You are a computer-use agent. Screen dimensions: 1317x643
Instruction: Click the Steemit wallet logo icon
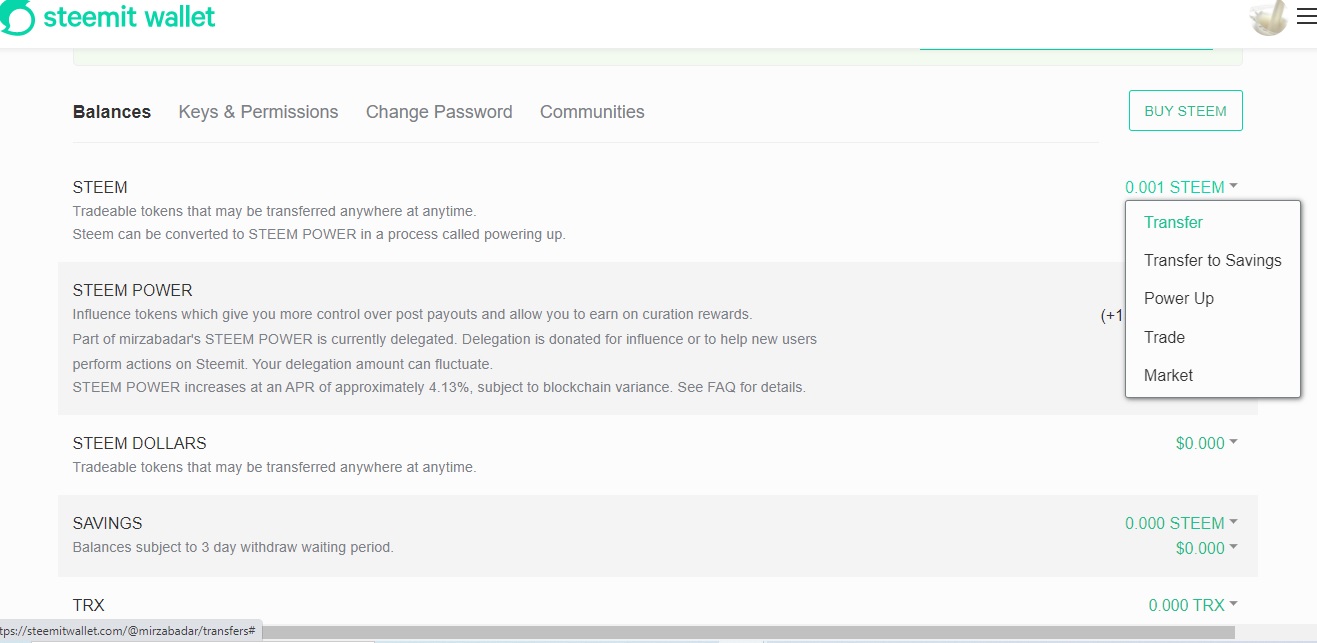point(17,17)
